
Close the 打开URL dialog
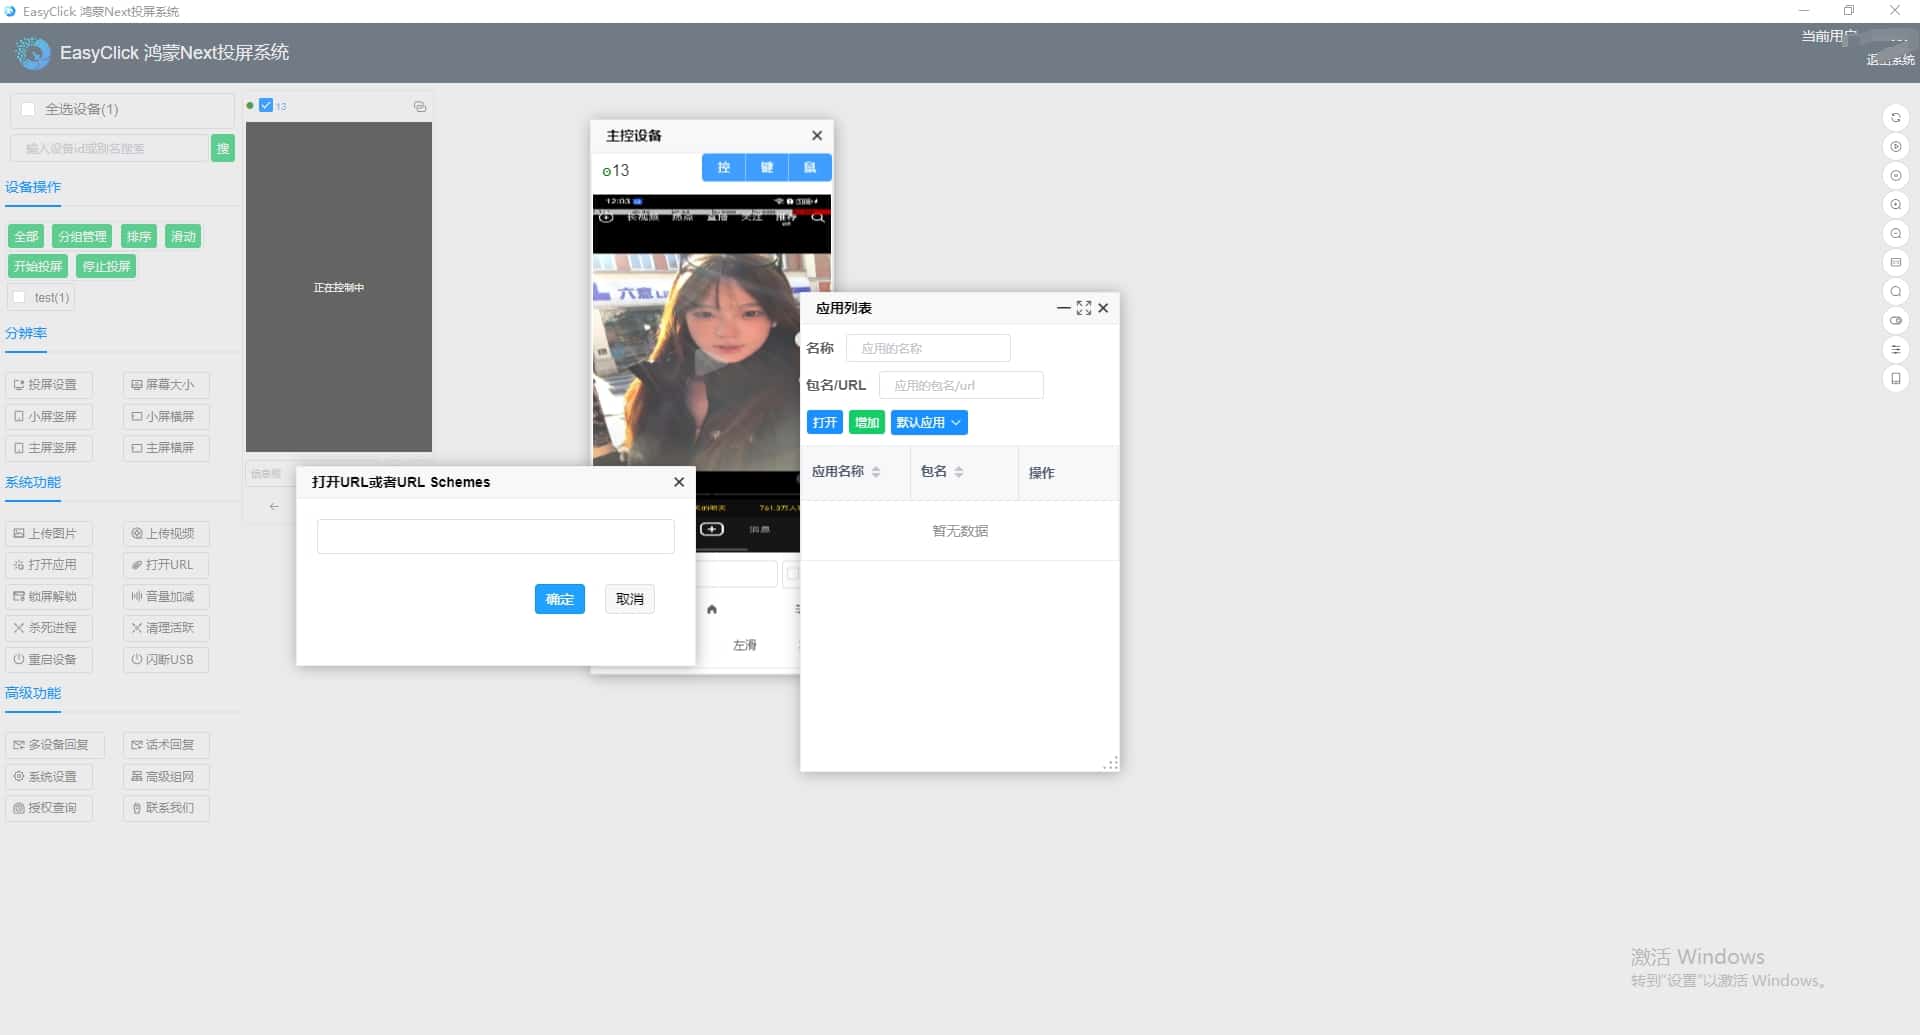pyautogui.click(x=679, y=482)
